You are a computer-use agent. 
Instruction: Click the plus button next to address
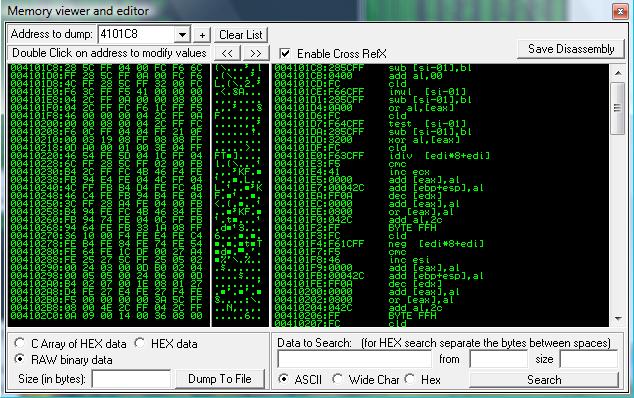point(202,35)
